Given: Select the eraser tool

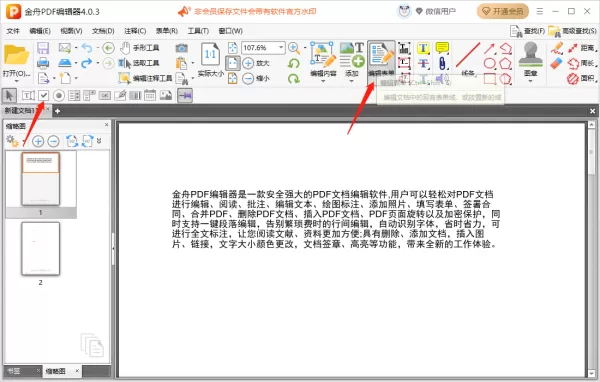Looking at the screenshot, I should pos(557,63).
